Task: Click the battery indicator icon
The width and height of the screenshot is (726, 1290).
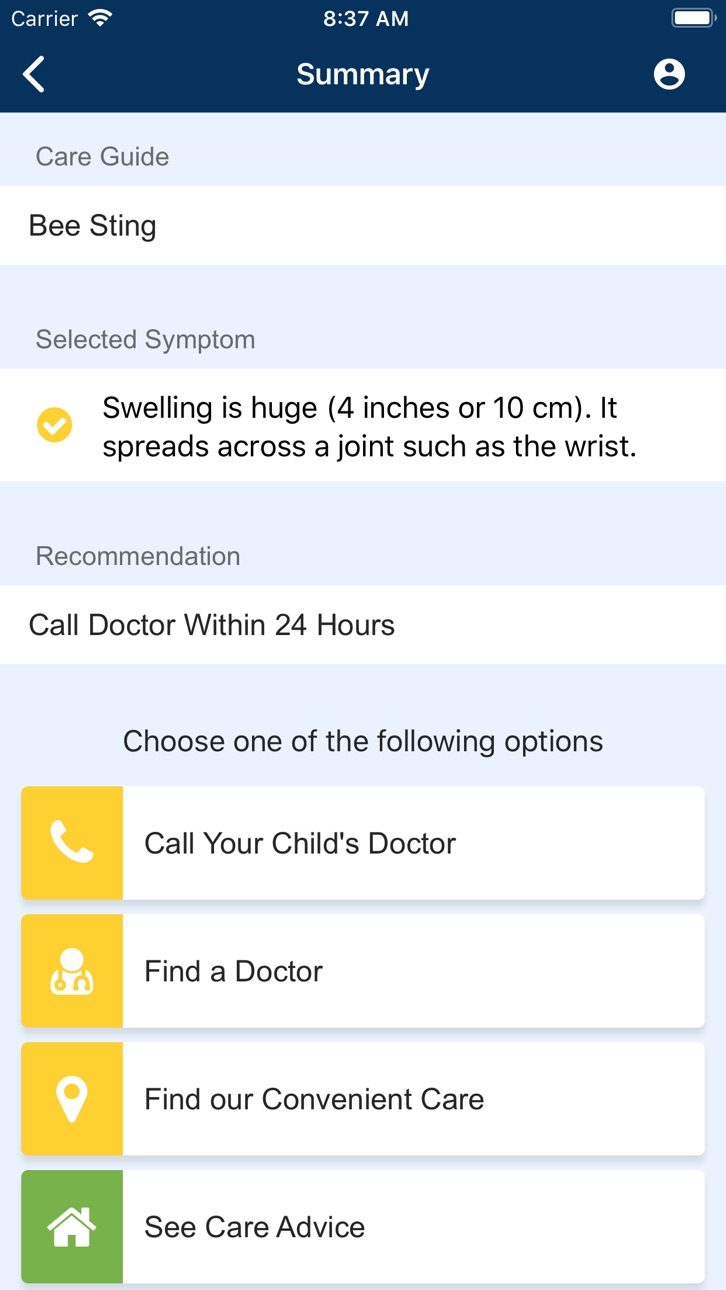Action: tap(693, 19)
